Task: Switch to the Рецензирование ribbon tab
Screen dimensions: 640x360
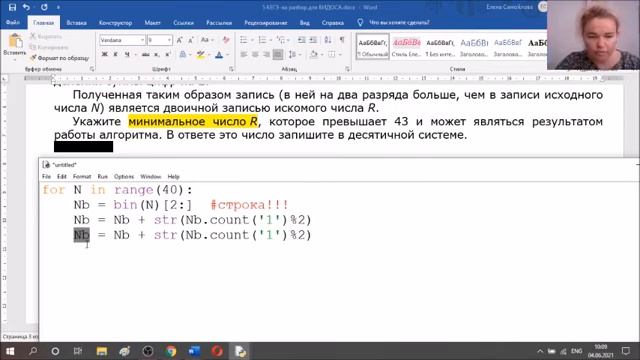Action: click(266, 23)
